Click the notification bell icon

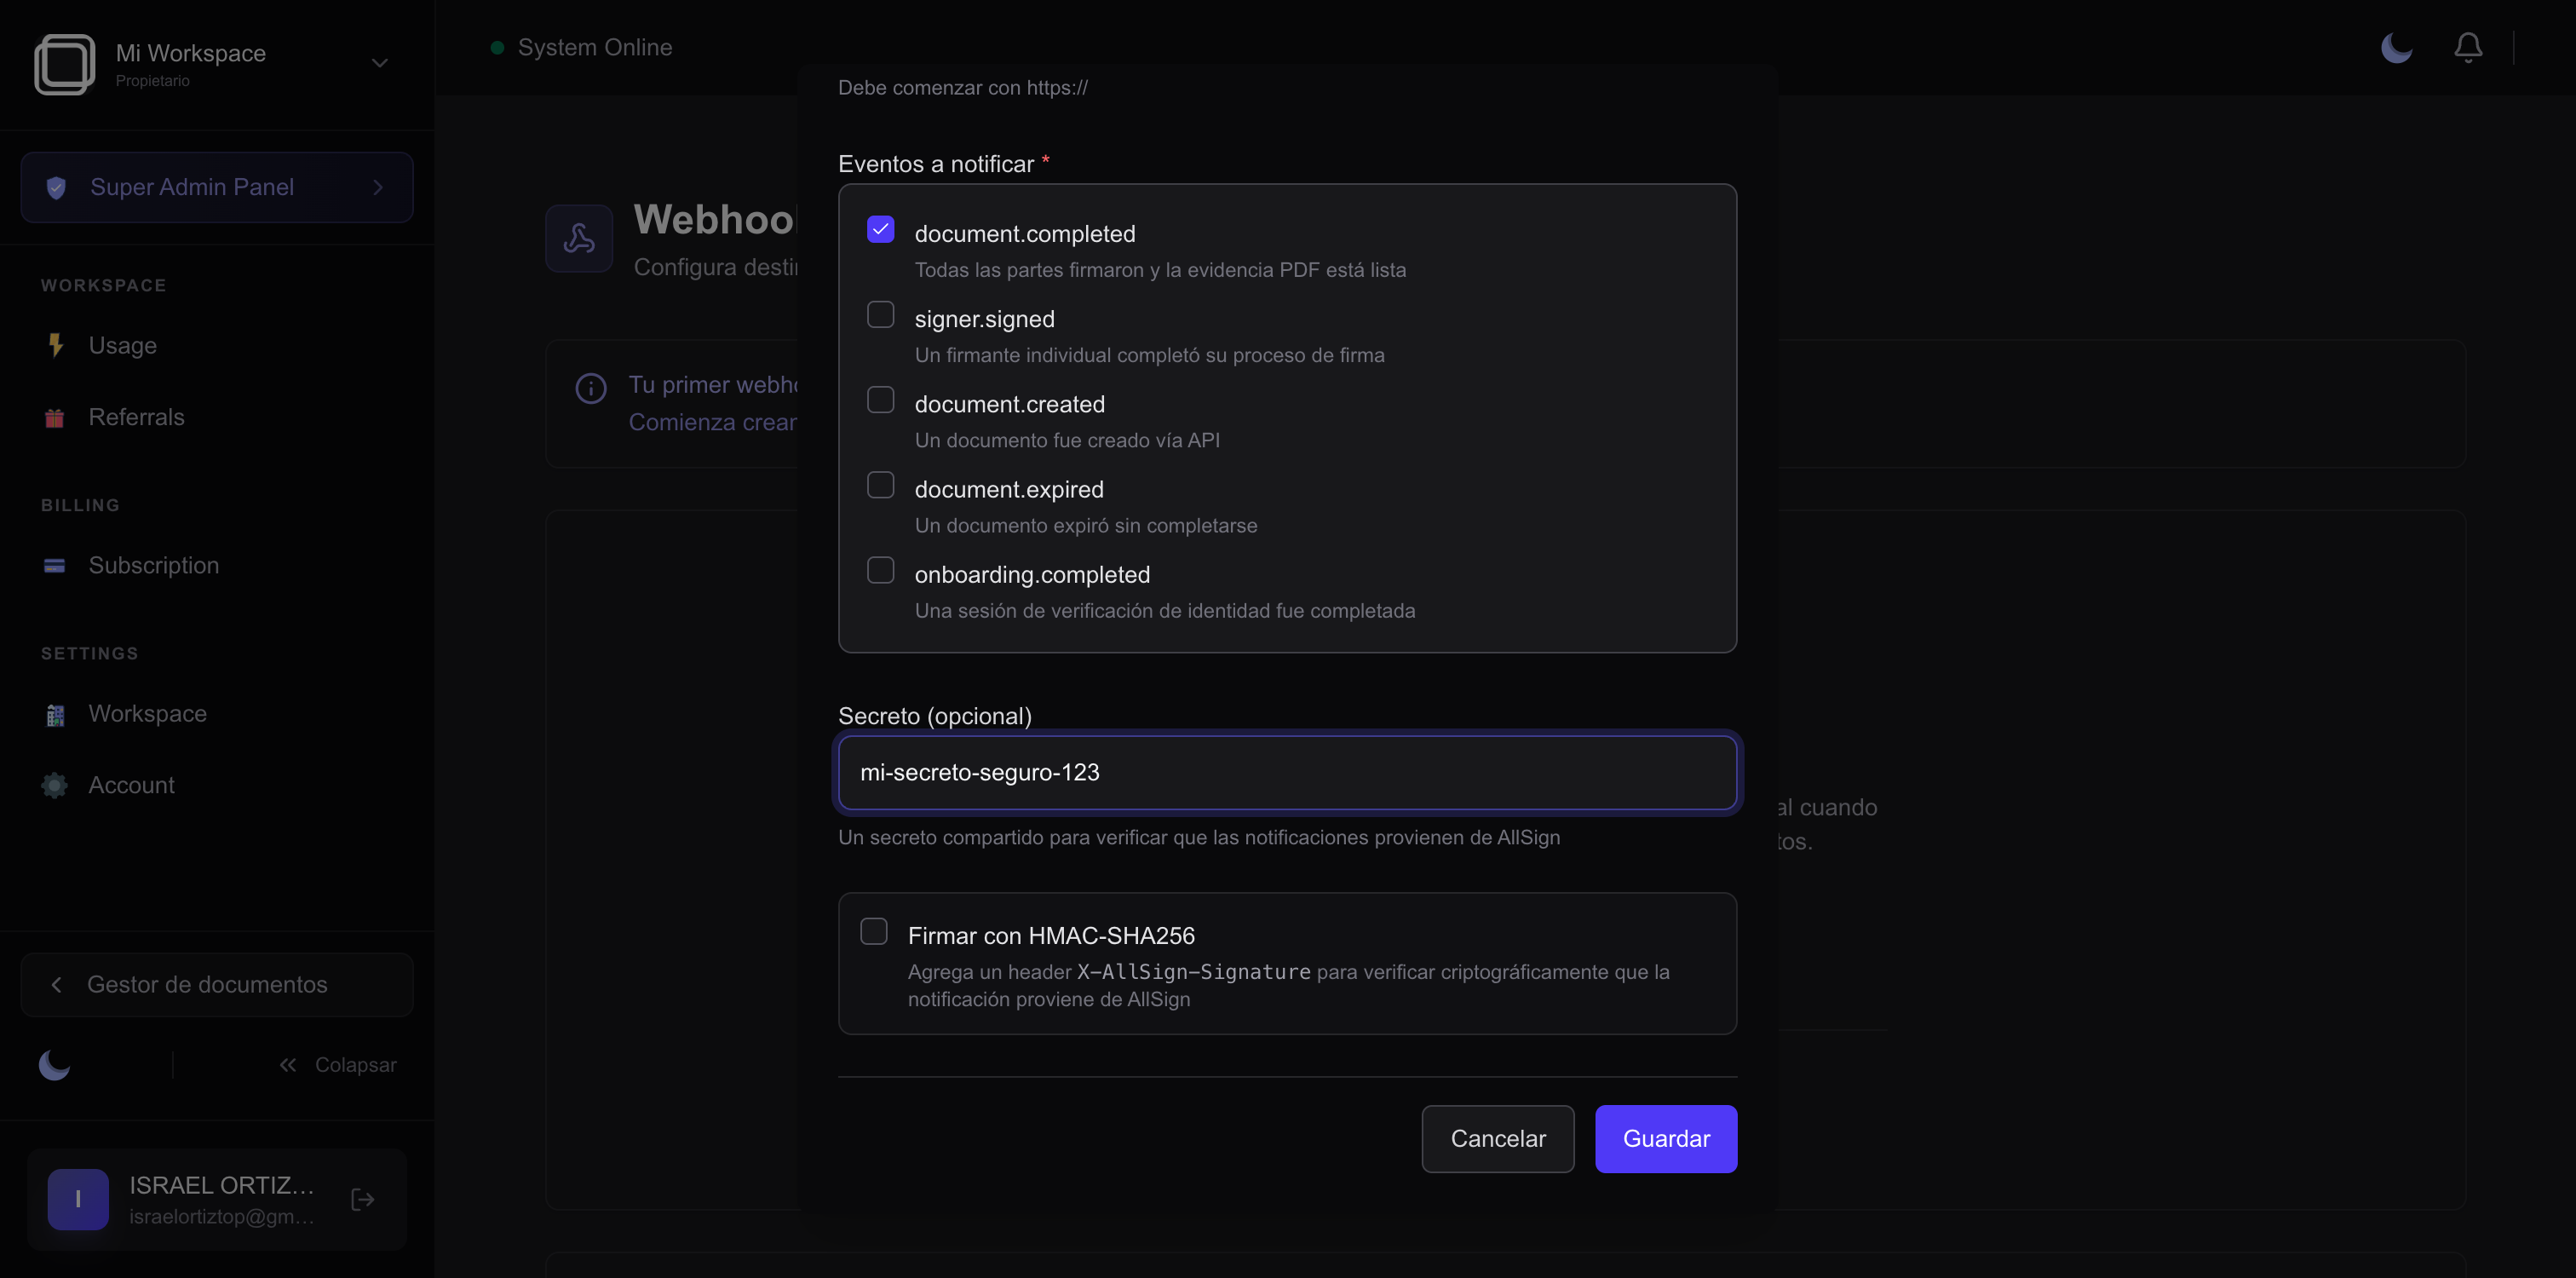(2467, 47)
